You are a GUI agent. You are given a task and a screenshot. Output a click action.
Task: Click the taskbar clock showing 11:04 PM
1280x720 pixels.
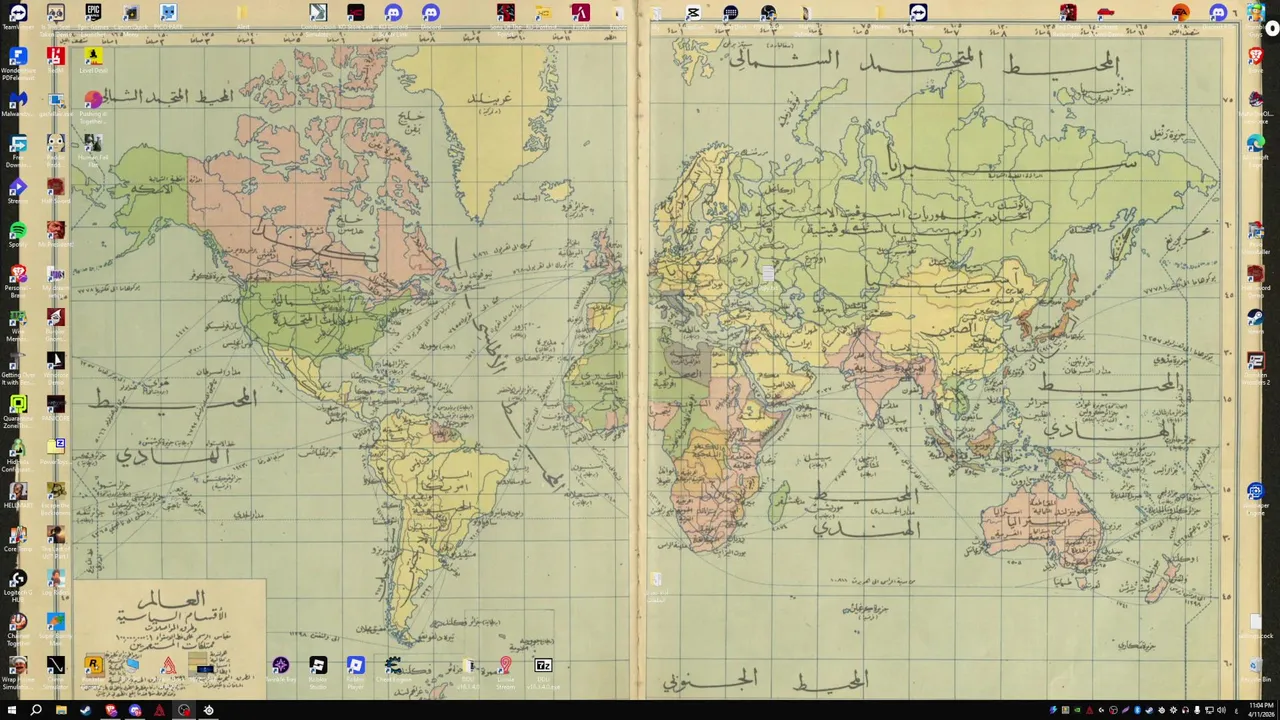click(1261, 710)
